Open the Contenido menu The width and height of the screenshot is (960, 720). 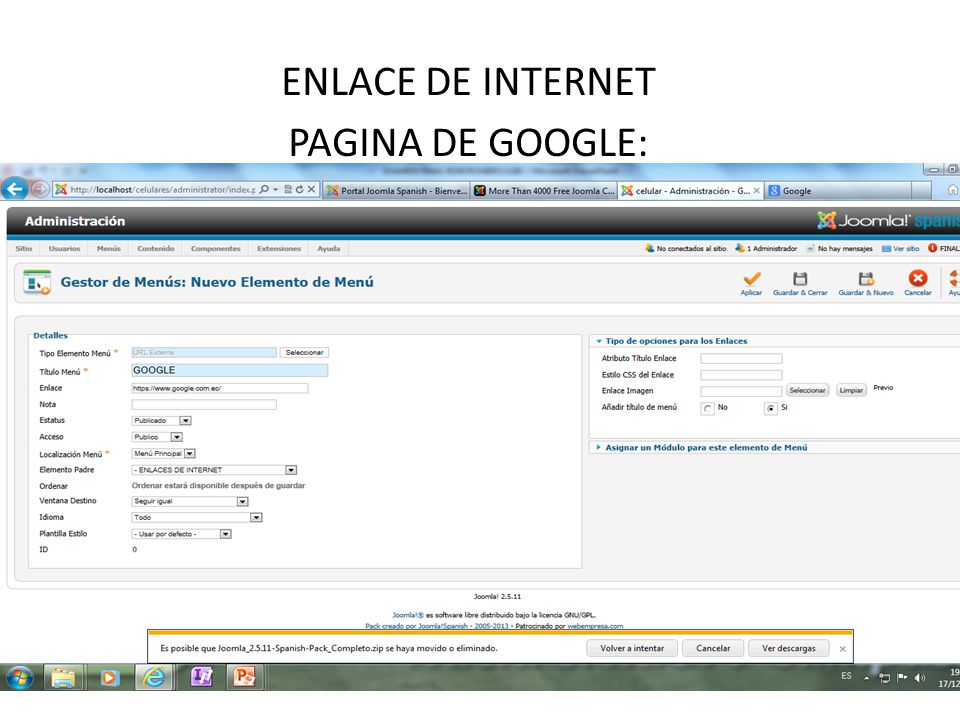[x=156, y=249]
